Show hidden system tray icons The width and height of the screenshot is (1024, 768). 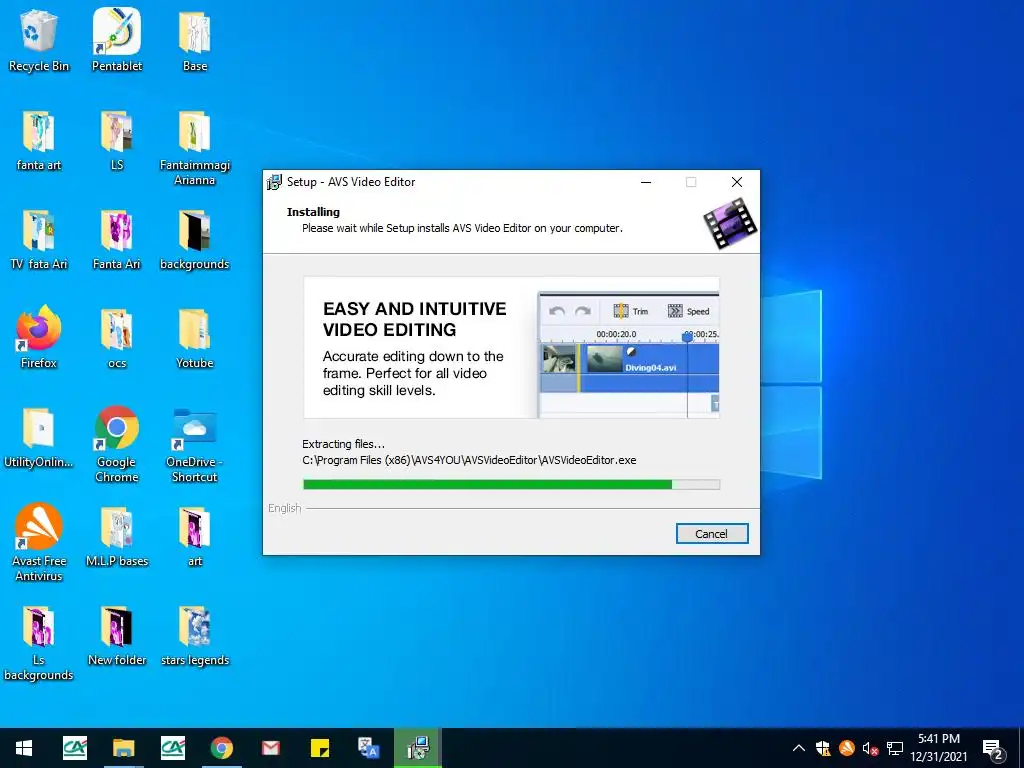point(798,748)
